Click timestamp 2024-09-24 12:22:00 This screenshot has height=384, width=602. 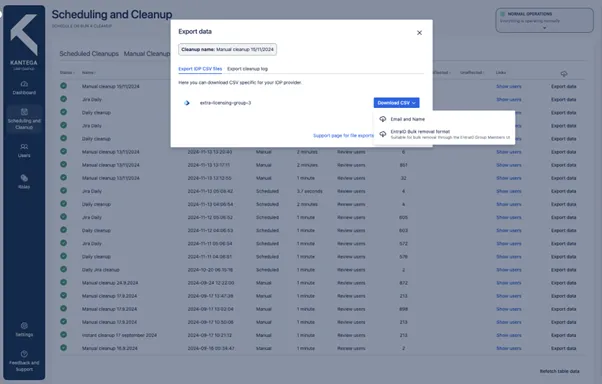[211, 283]
